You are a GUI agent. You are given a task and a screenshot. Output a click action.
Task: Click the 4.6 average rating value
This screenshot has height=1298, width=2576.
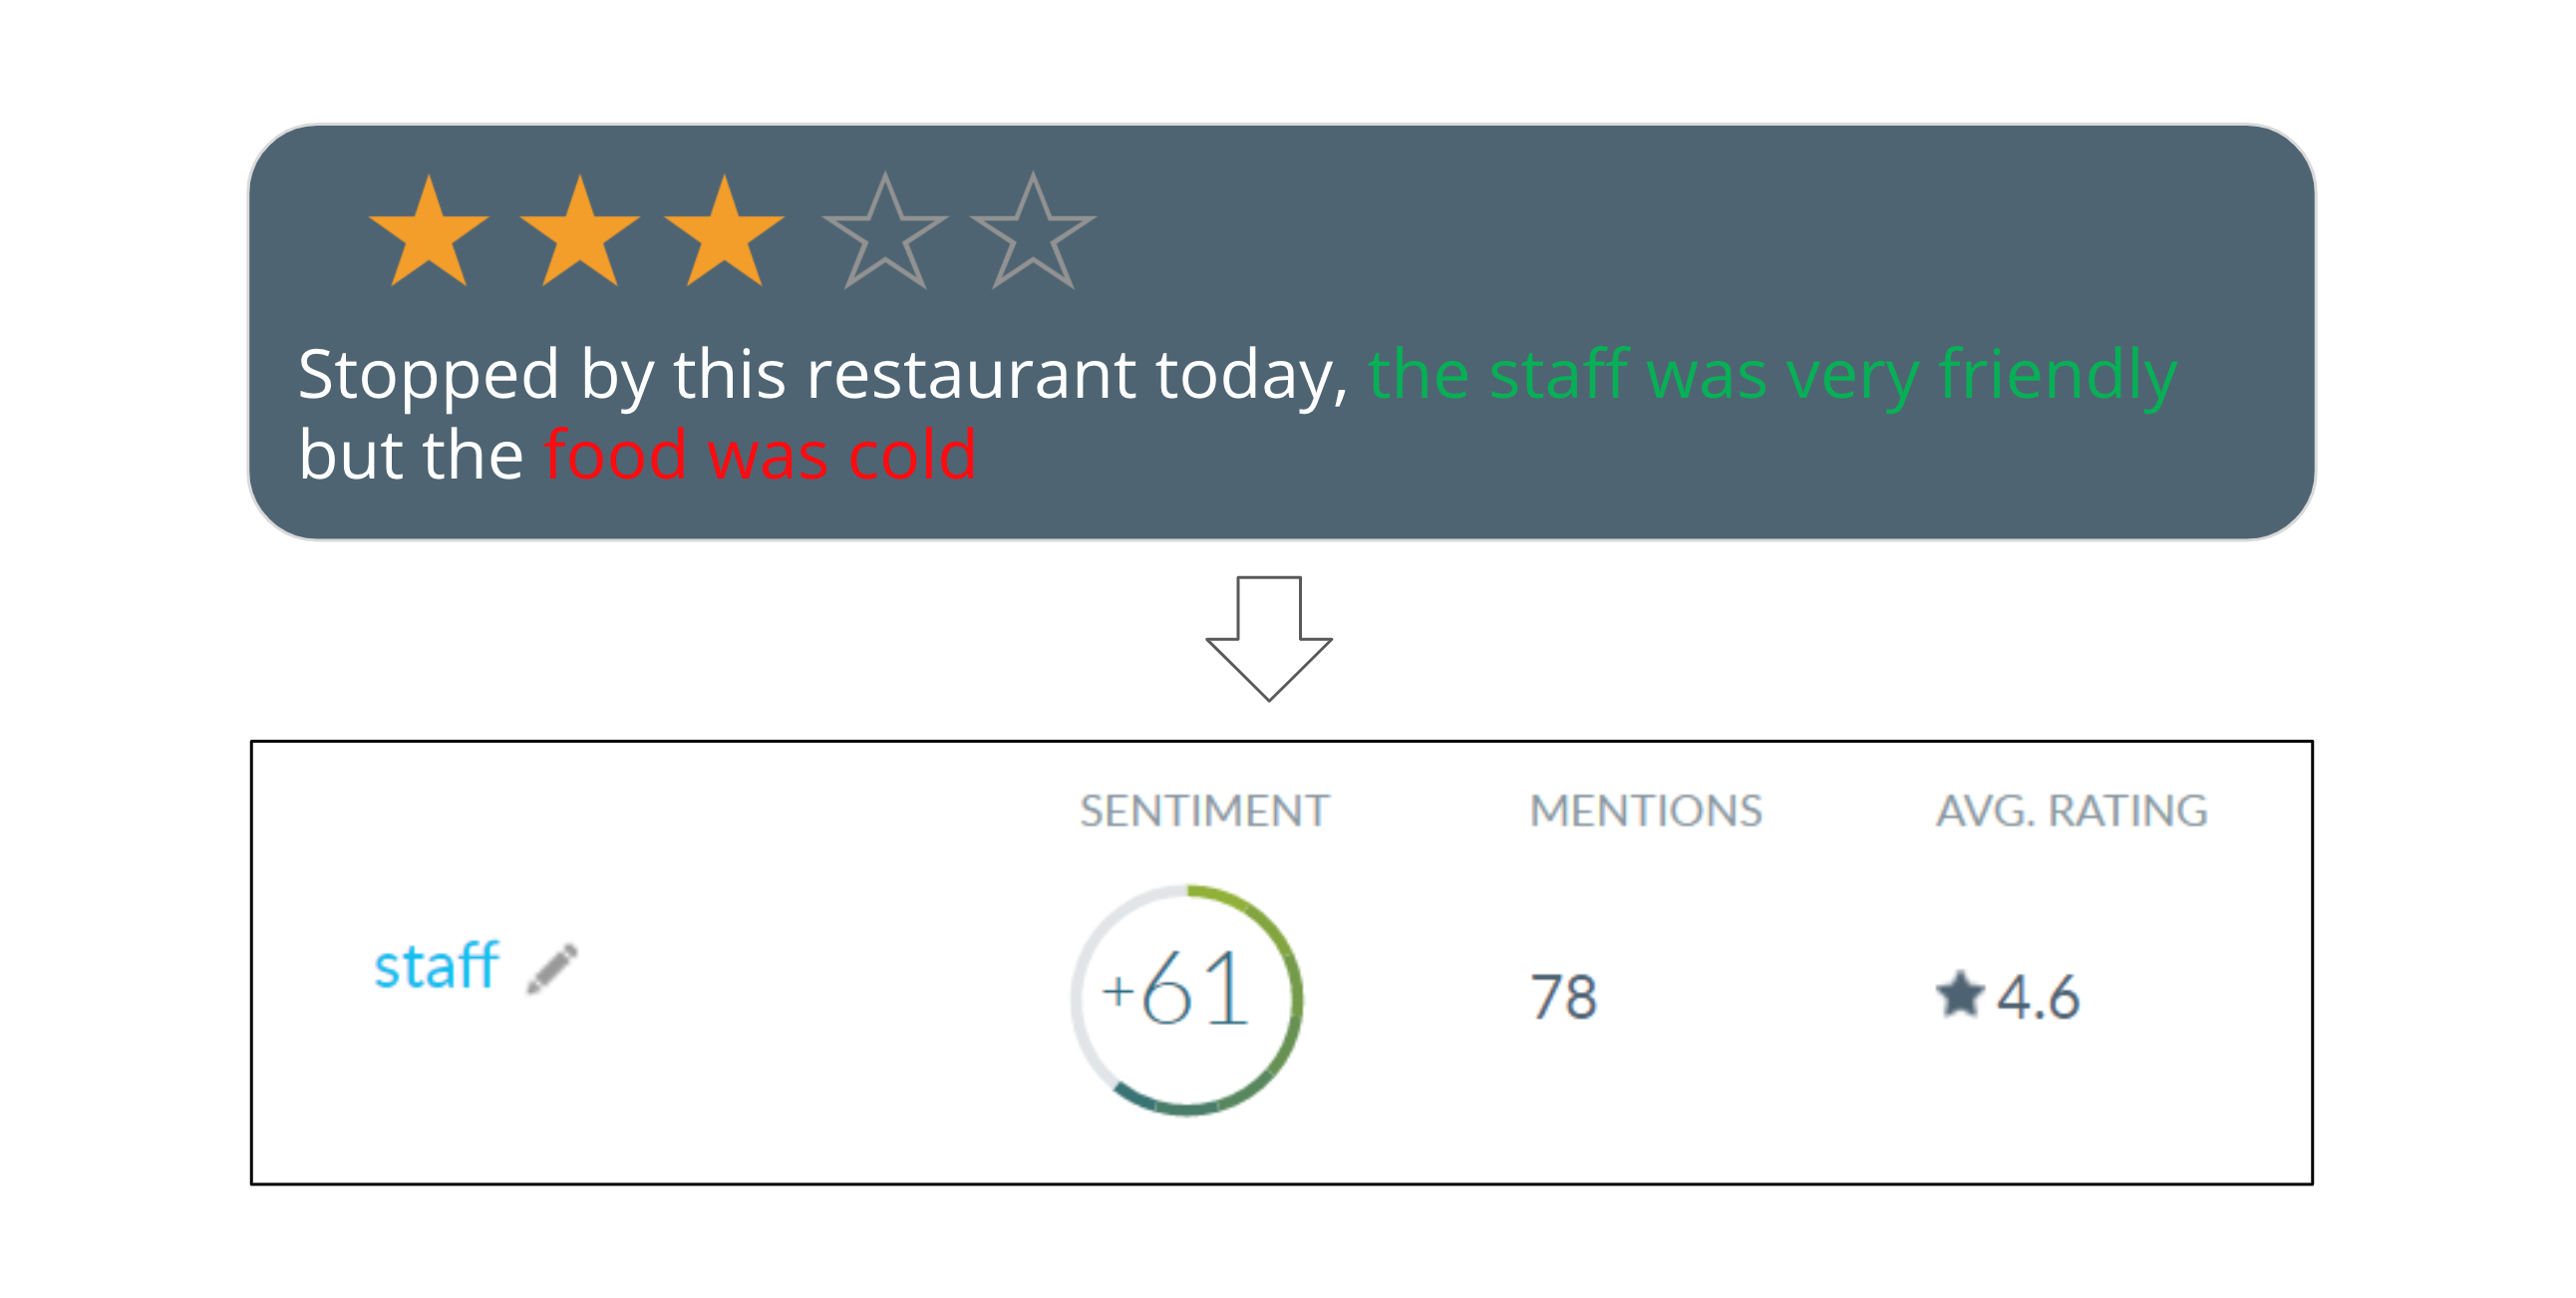point(2038,997)
